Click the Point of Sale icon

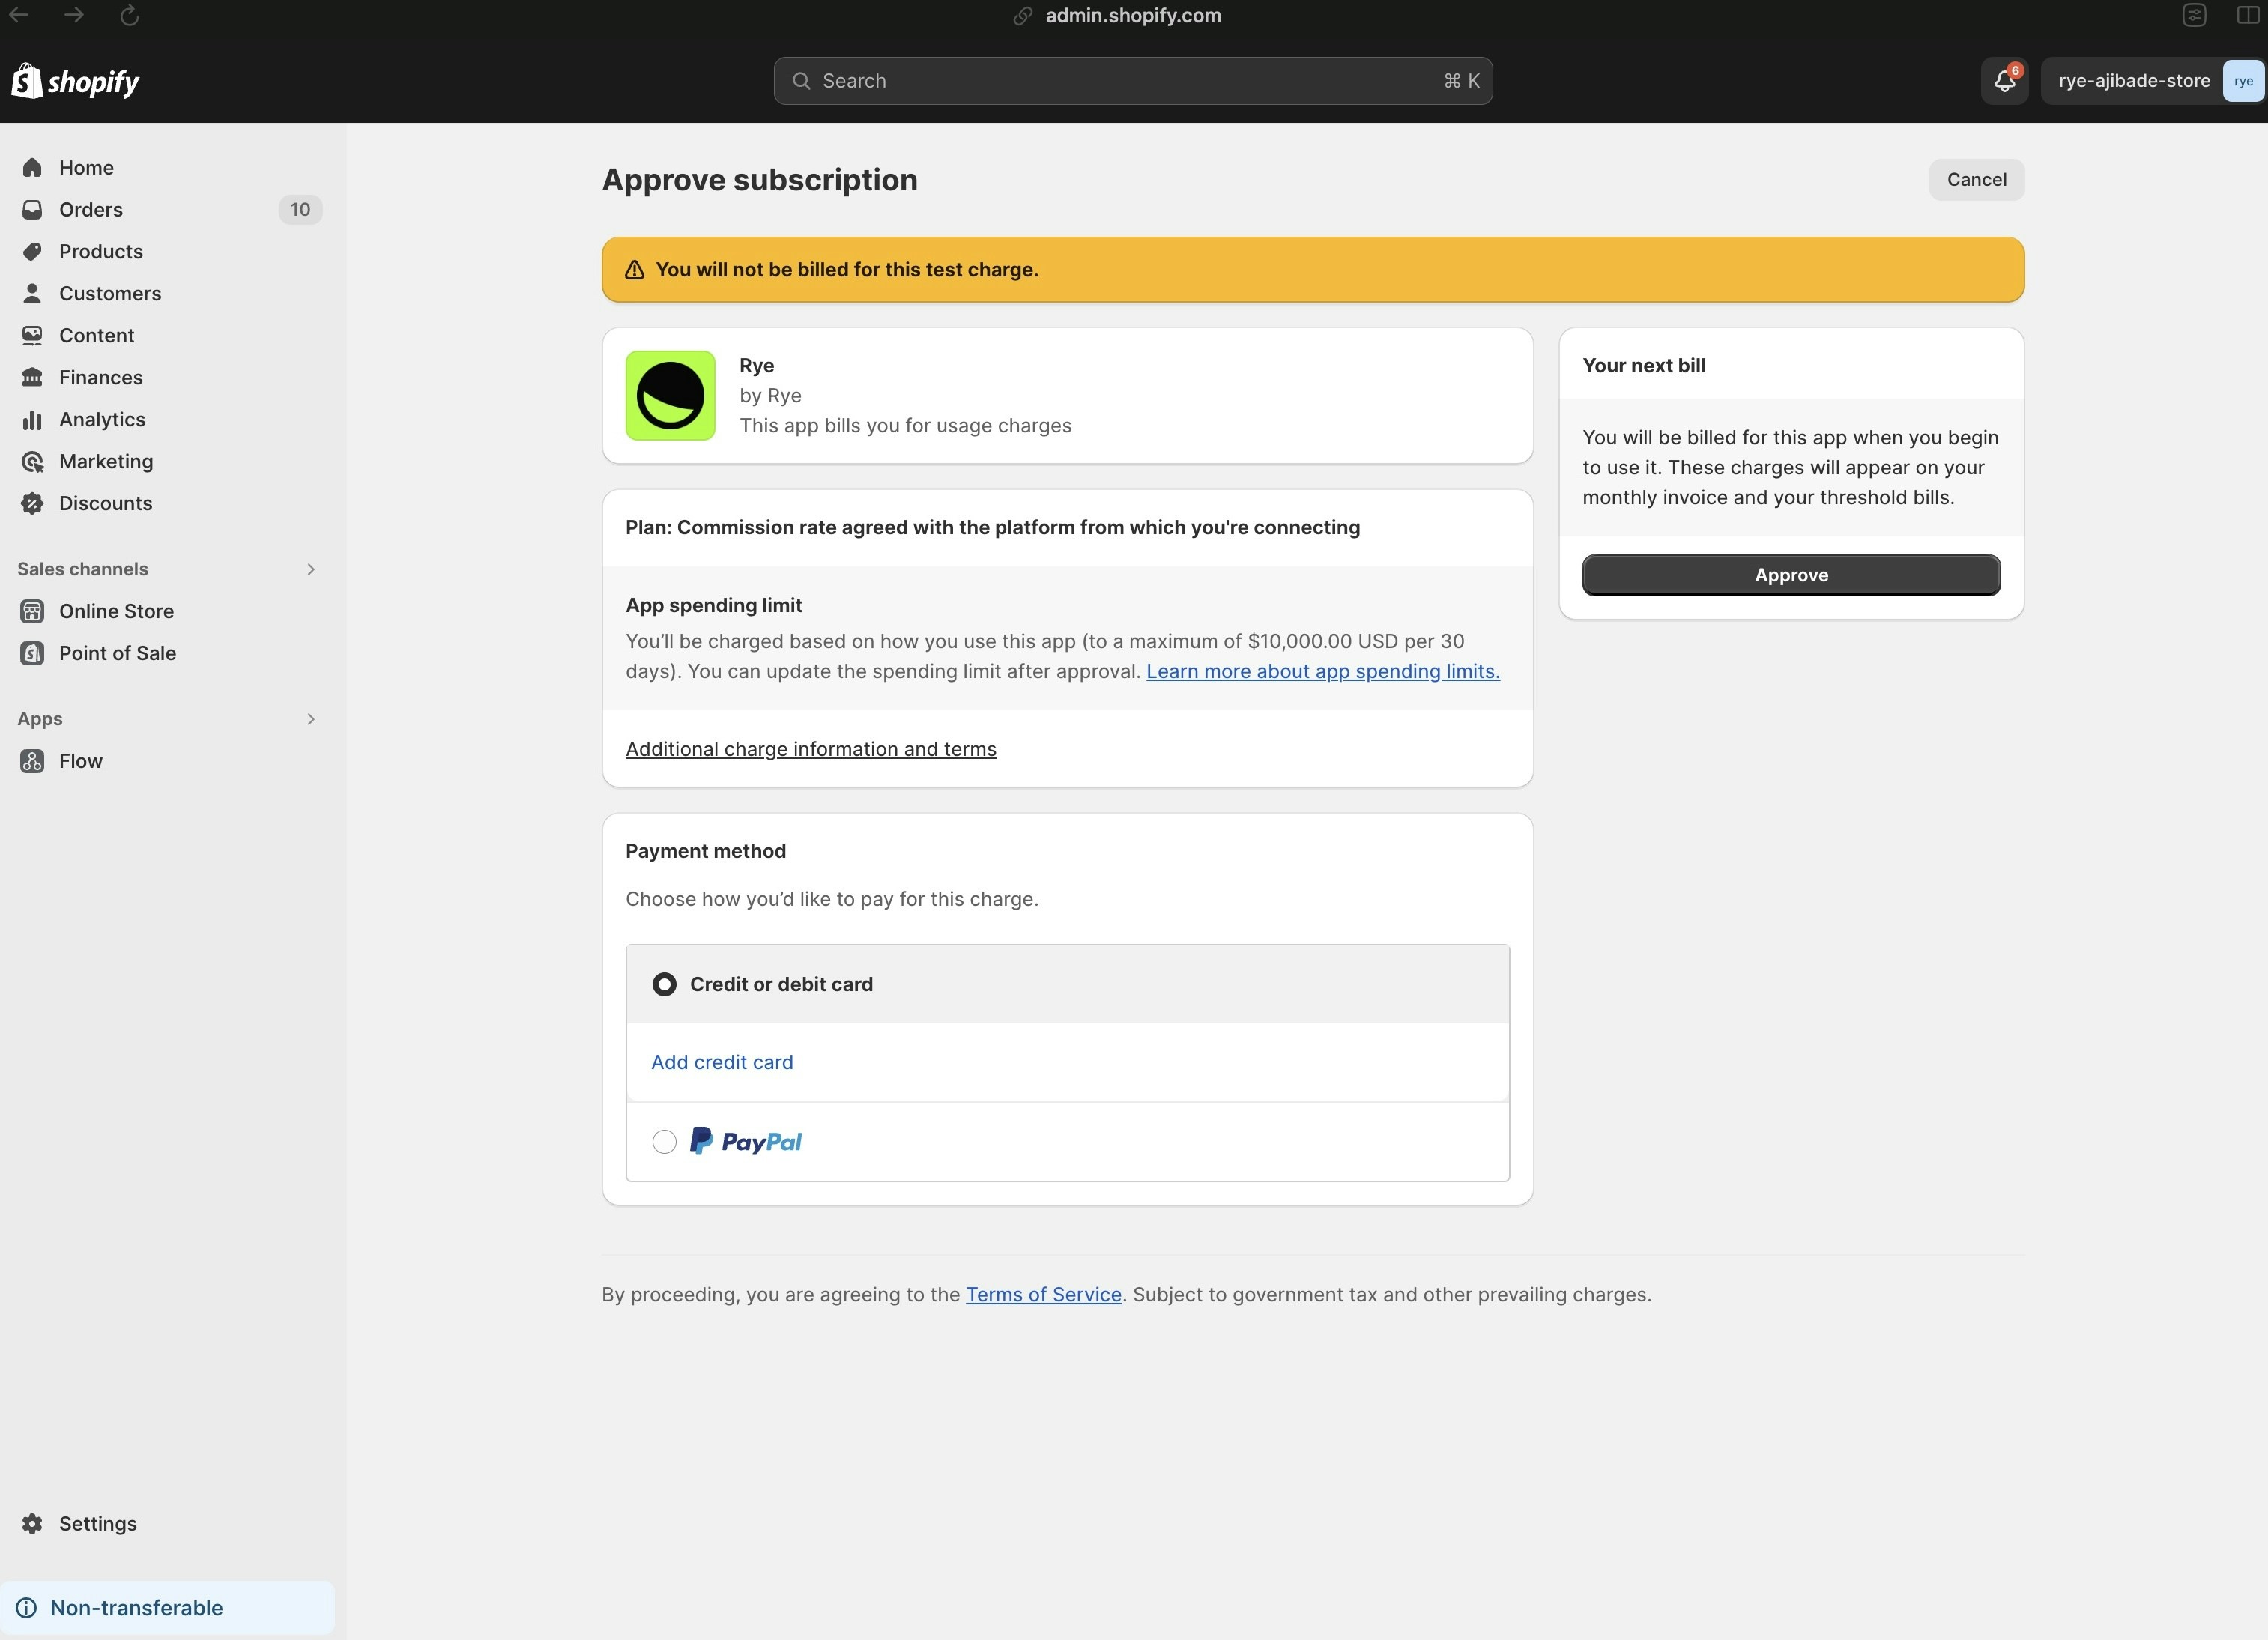(32, 653)
